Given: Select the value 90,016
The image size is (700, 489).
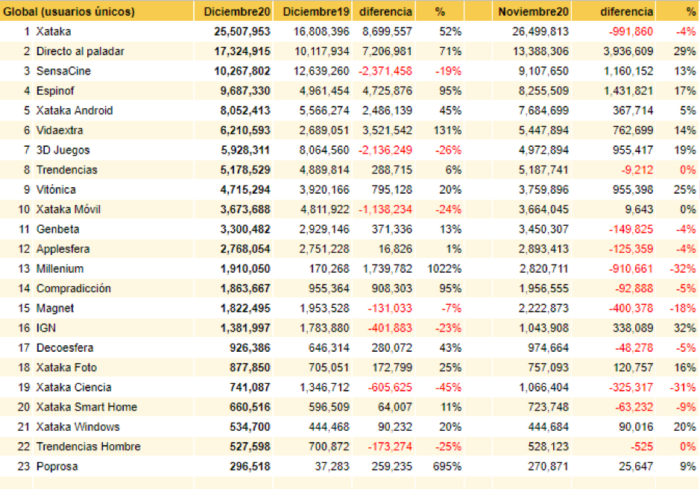Looking at the screenshot, I should click(x=636, y=427).
